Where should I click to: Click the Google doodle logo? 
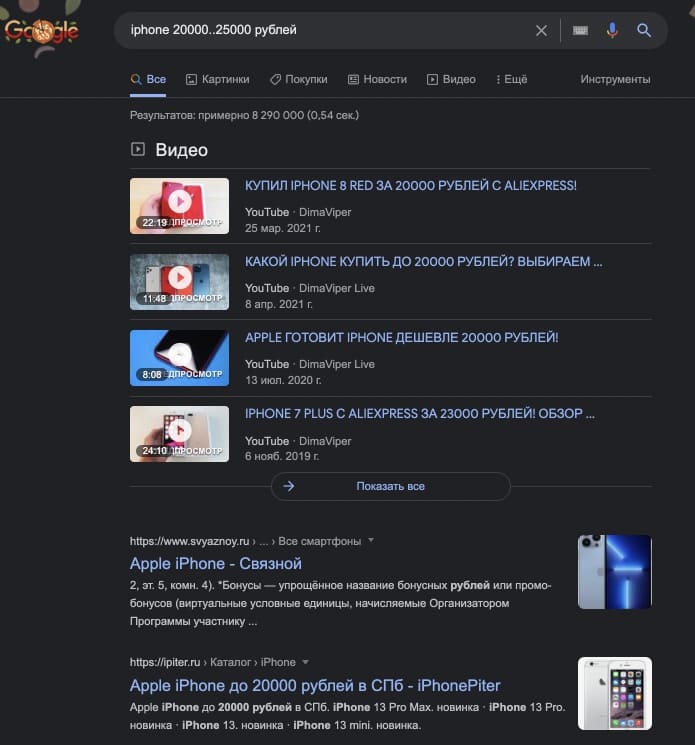click(x=42, y=31)
